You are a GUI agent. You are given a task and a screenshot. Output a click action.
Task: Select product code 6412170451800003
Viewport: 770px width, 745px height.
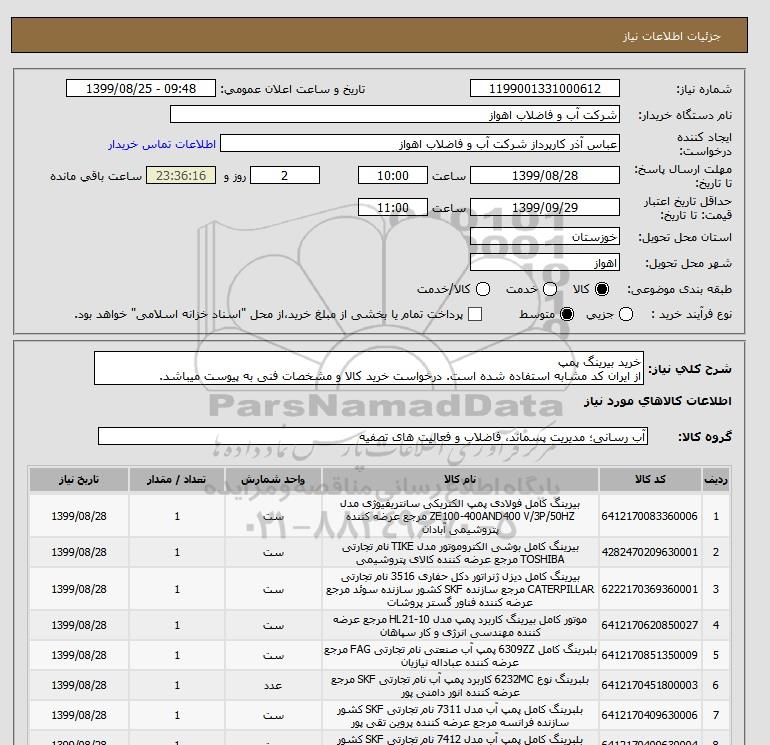click(650, 685)
